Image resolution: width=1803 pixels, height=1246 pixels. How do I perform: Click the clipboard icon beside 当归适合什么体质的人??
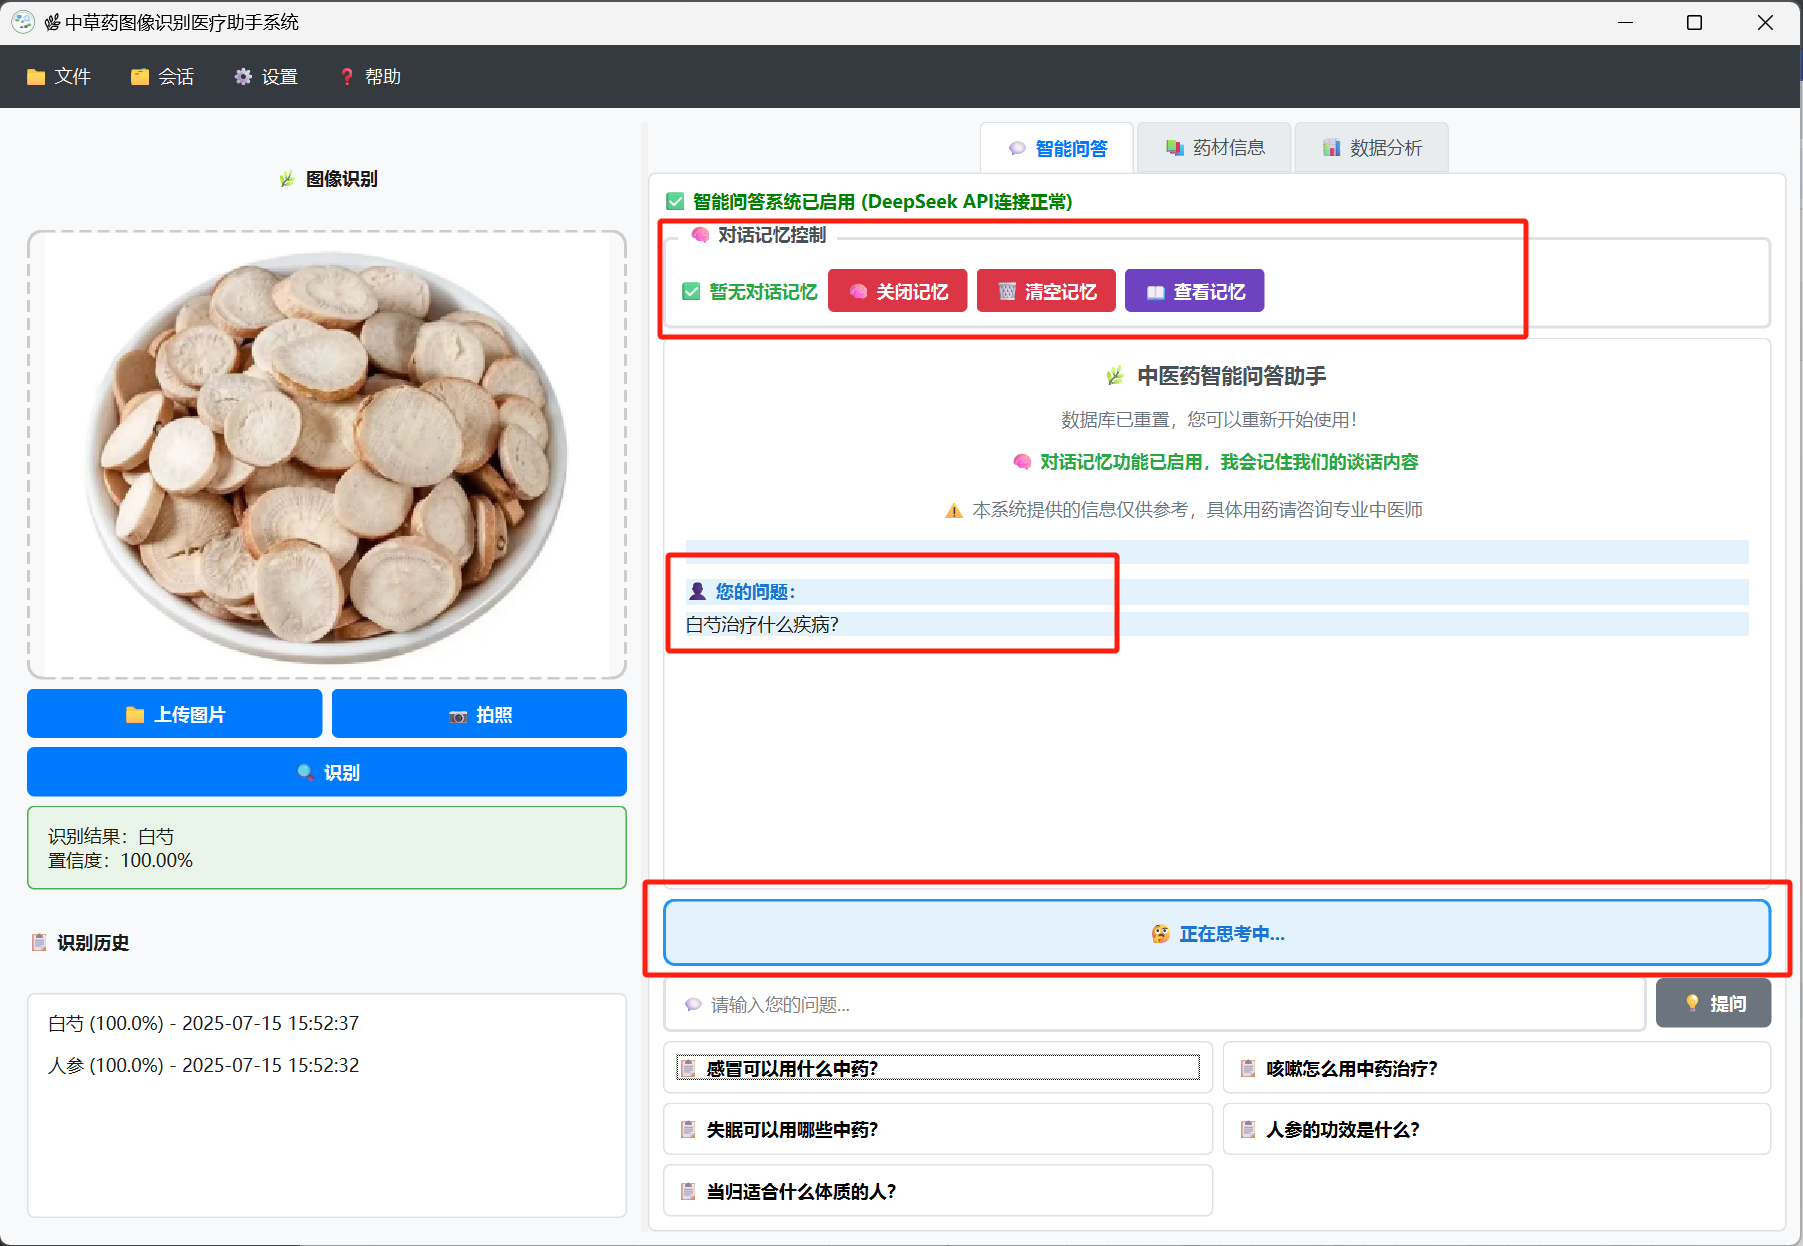tap(688, 1191)
